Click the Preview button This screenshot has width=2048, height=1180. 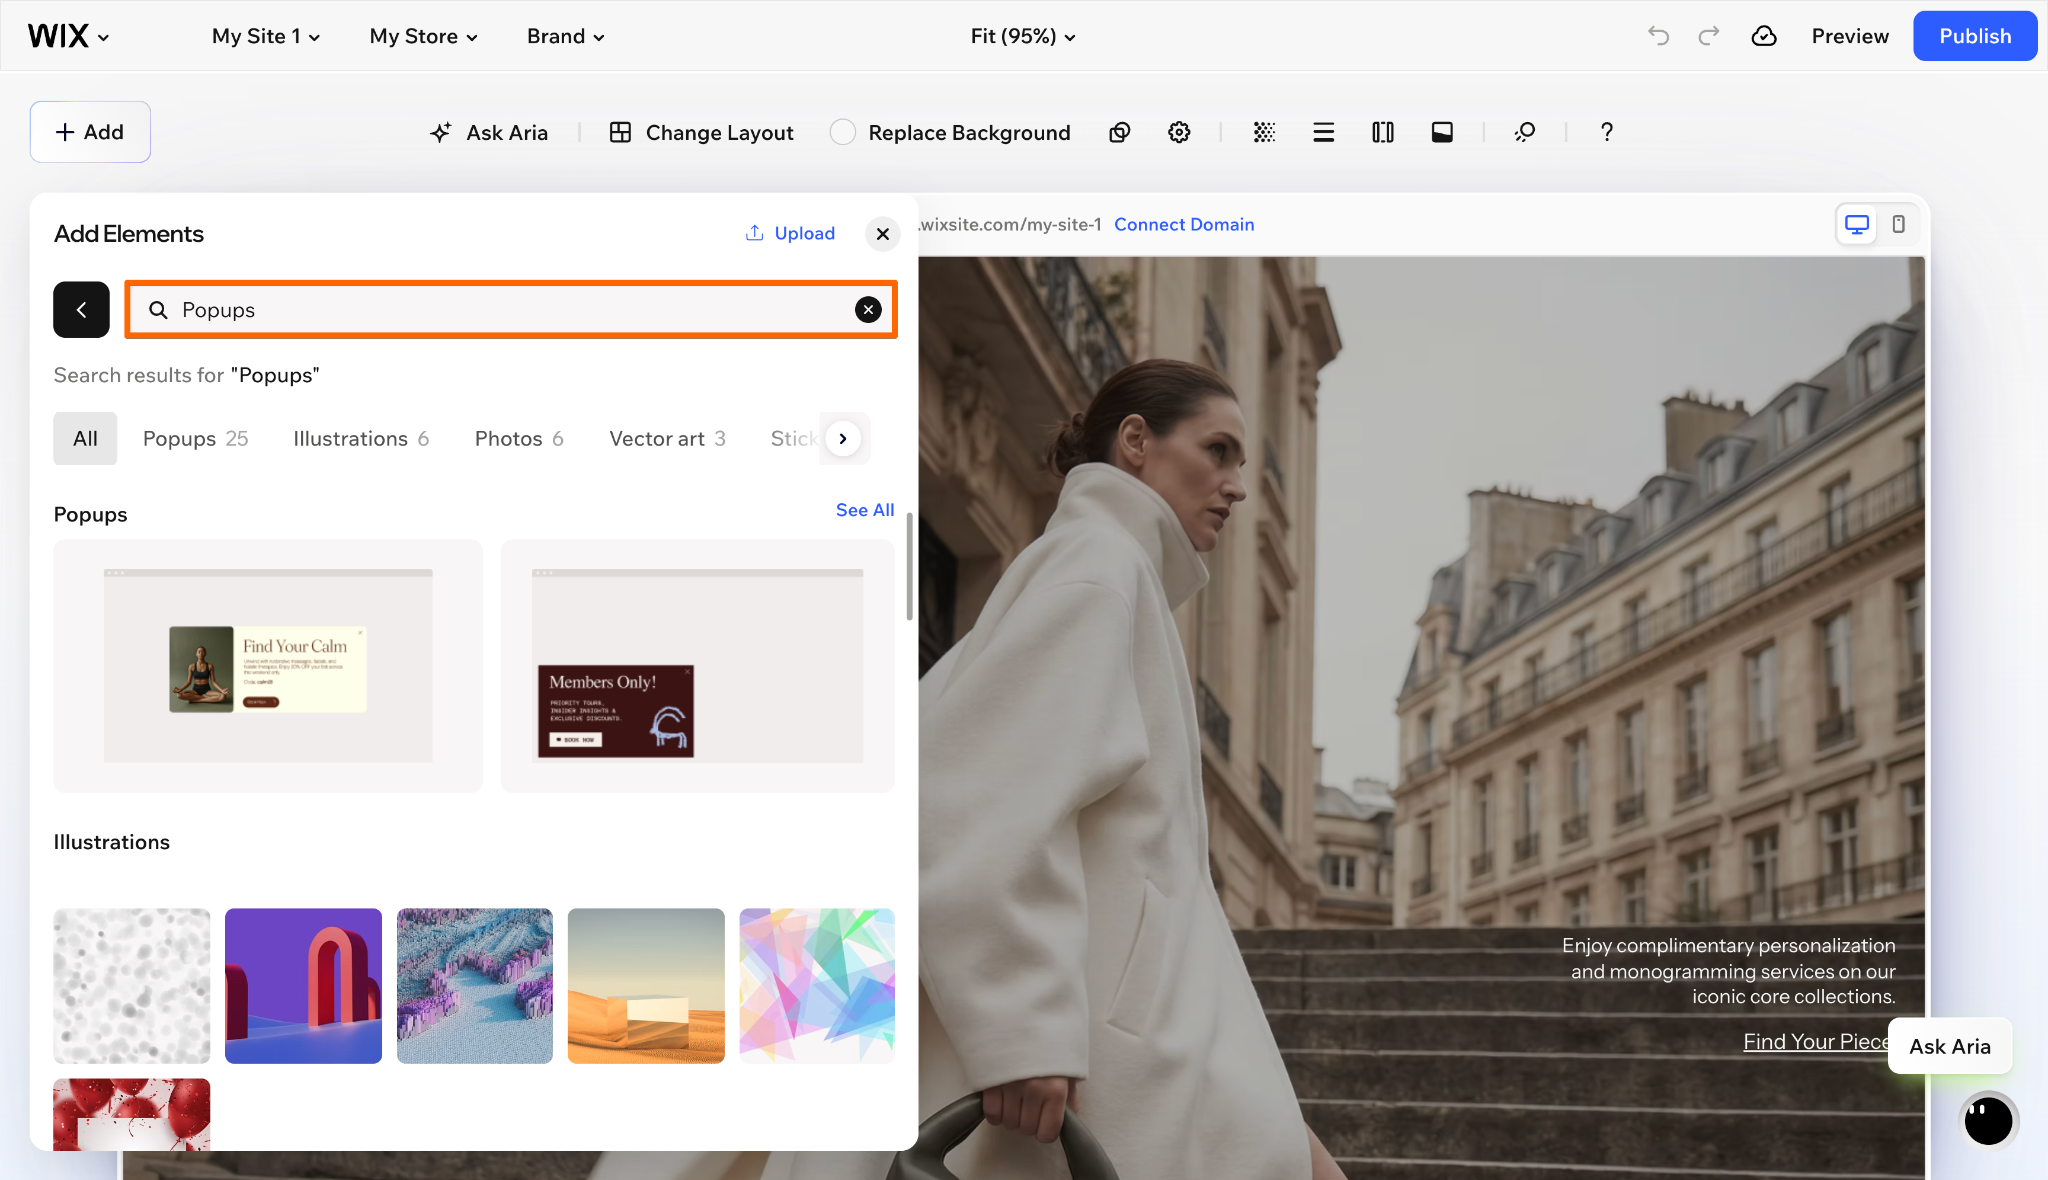tap(1850, 36)
